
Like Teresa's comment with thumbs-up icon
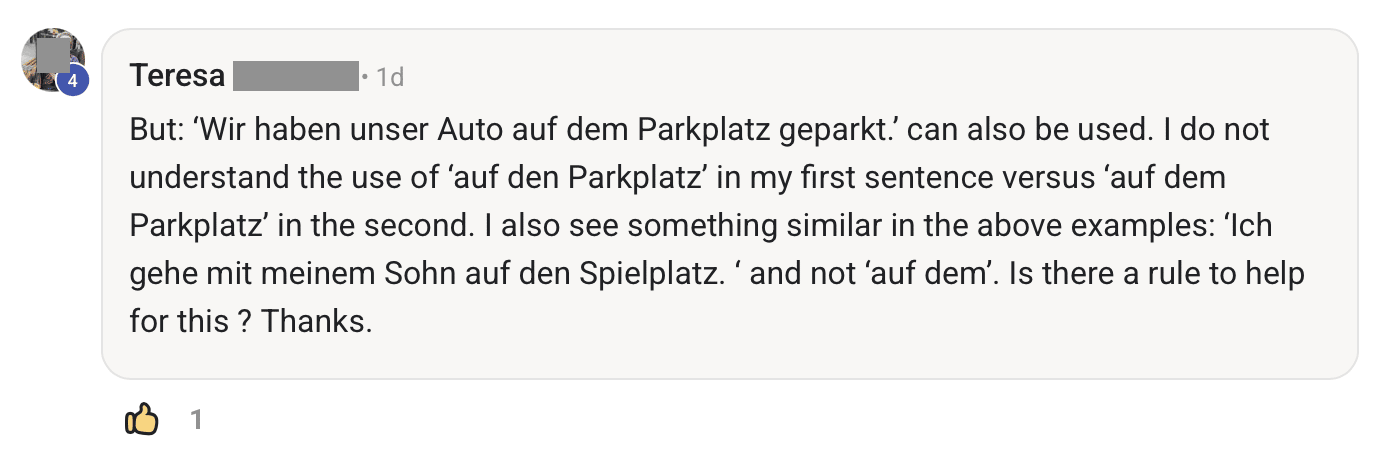coord(141,421)
